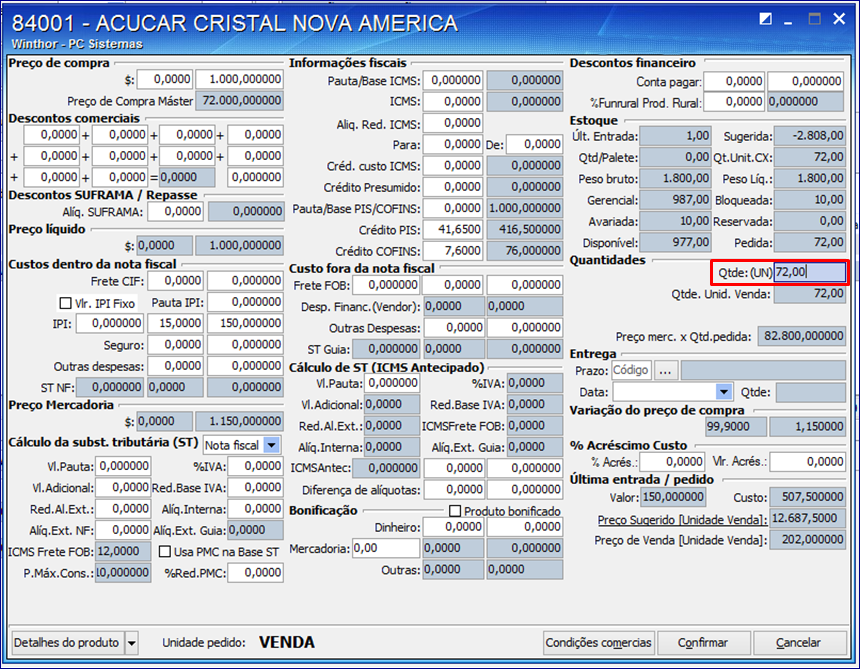The width and height of the screenshot is (860, 669).
Task: Click the restore-down icon in the title bar
Action: point(765,20)
